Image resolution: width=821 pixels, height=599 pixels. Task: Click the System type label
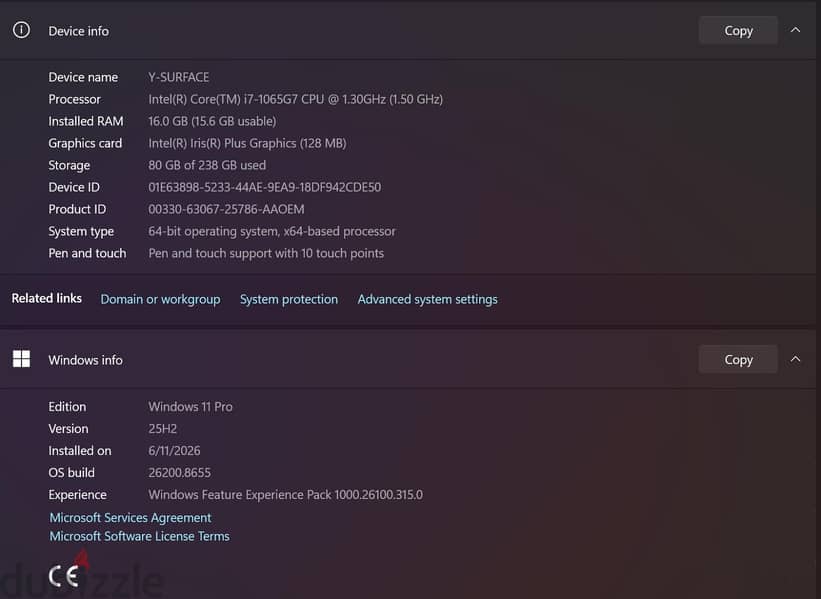click(x=81, y=231)
